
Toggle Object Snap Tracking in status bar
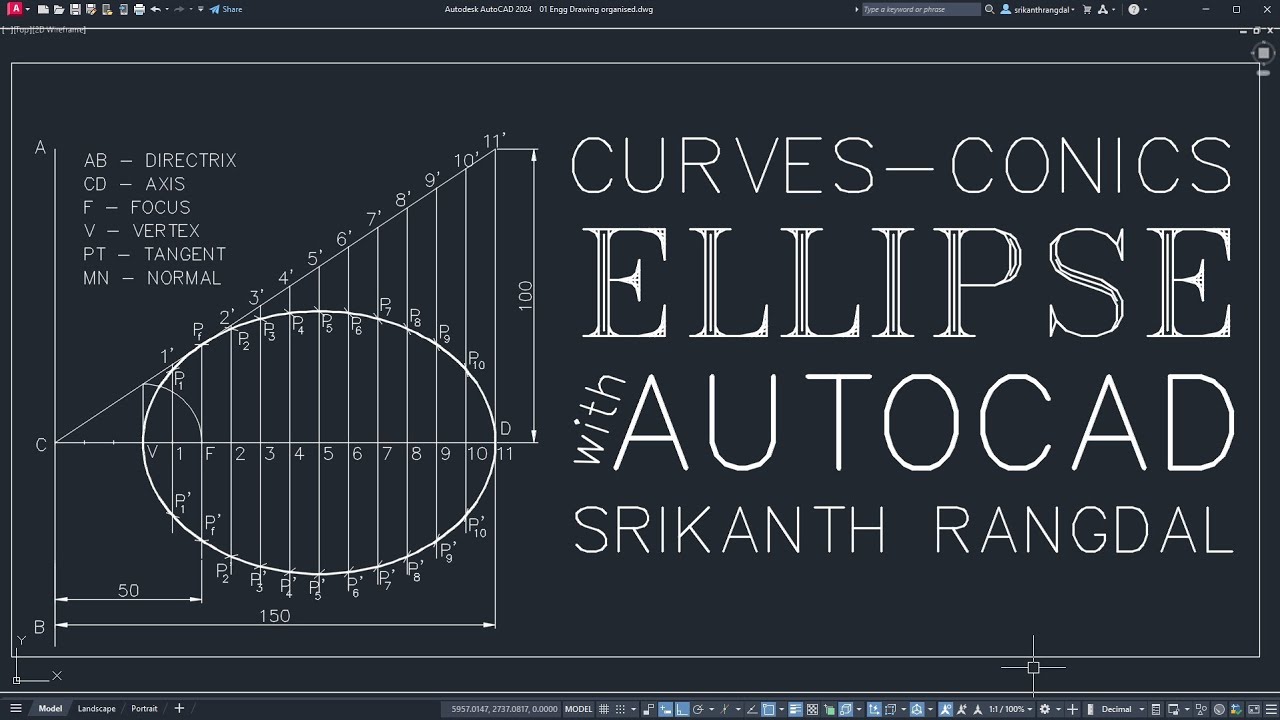pos(752,709)
